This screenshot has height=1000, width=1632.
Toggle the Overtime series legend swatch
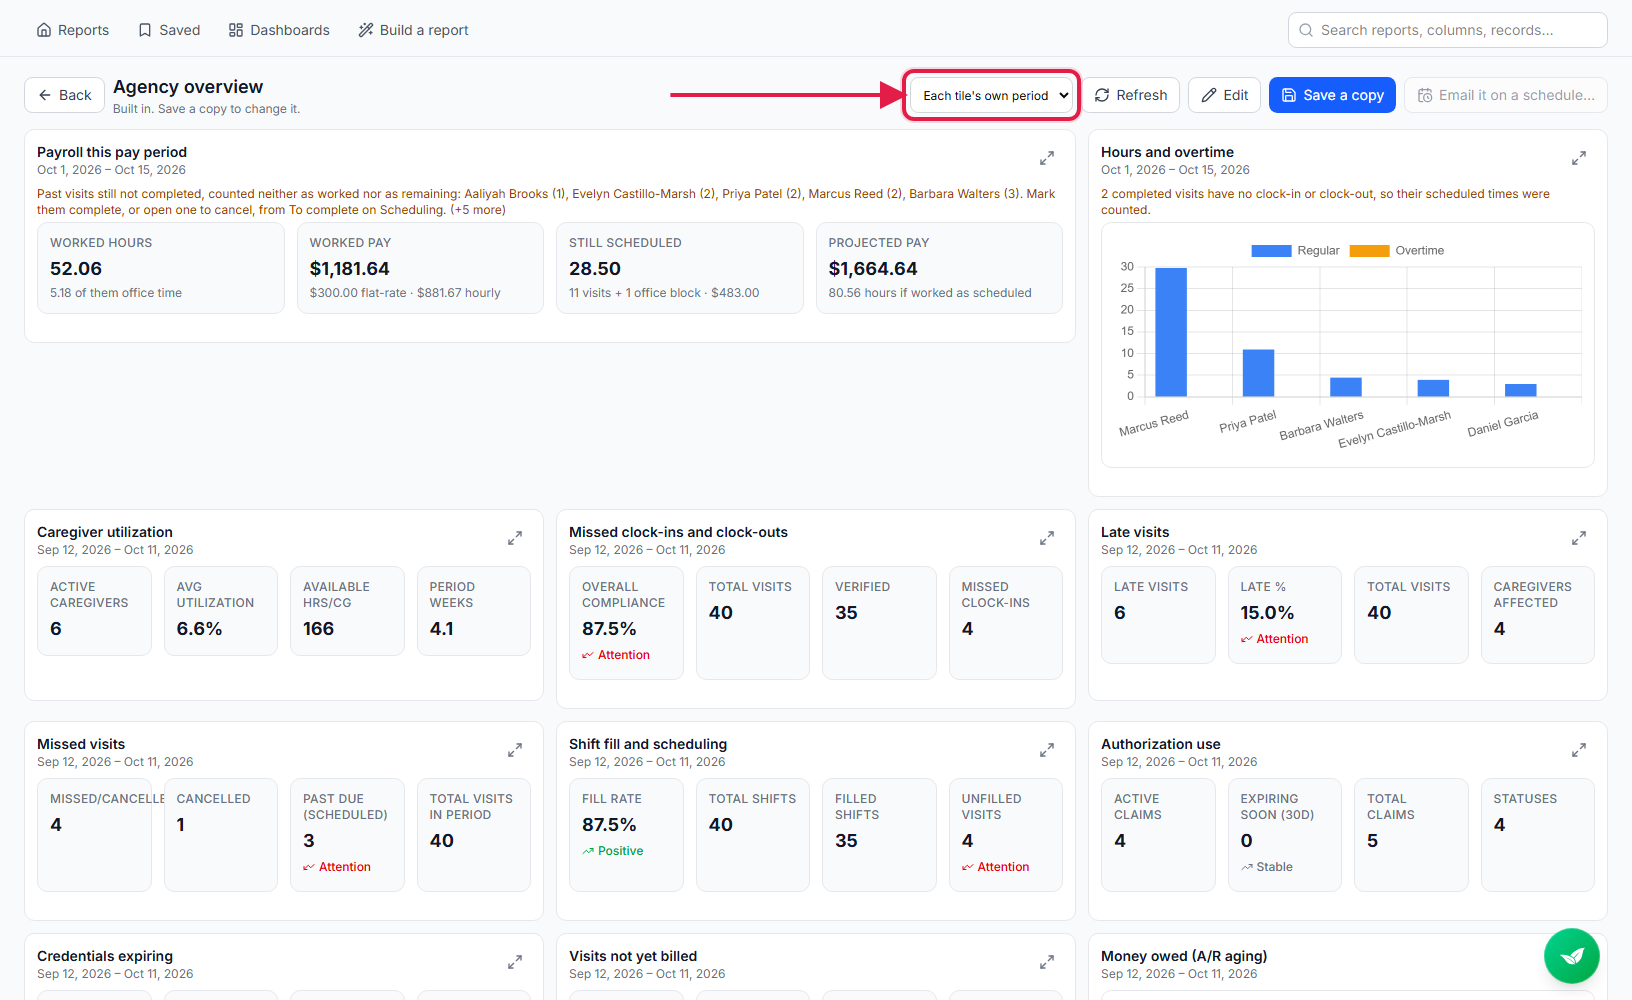click(x=1369, y=251)
